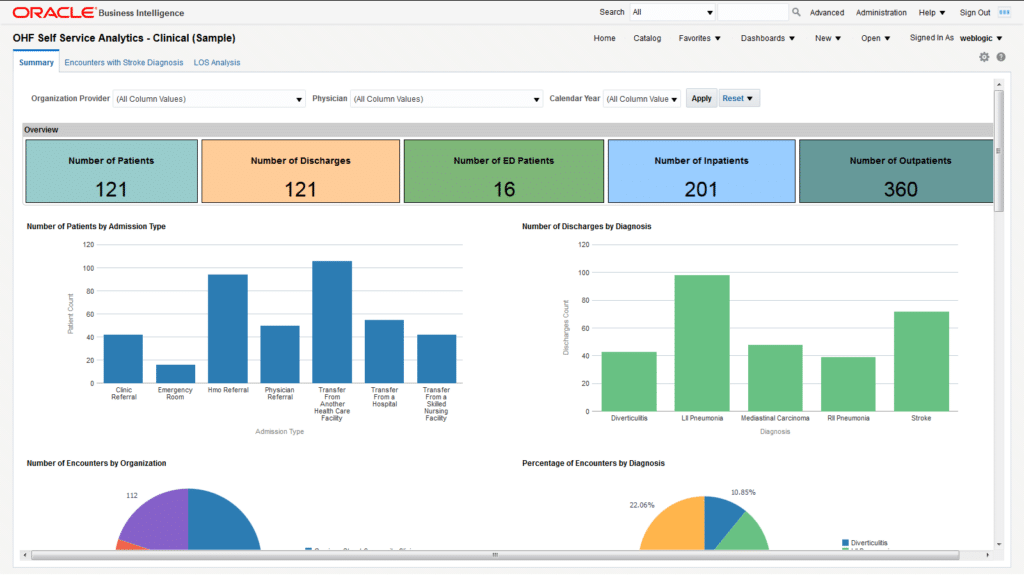Click the dashboard help question mark icon
The height and width of the screenshot is (576, 1024).
(1000, 57)
